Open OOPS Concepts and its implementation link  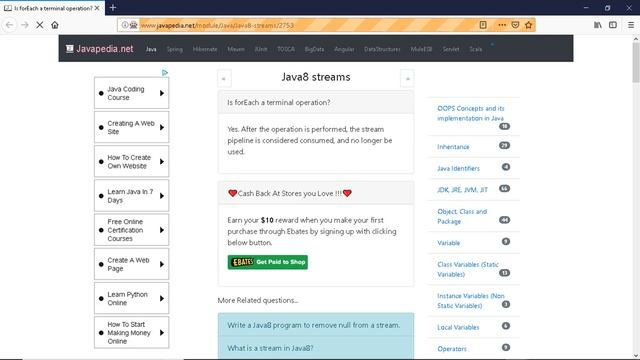tap(471, 113)
